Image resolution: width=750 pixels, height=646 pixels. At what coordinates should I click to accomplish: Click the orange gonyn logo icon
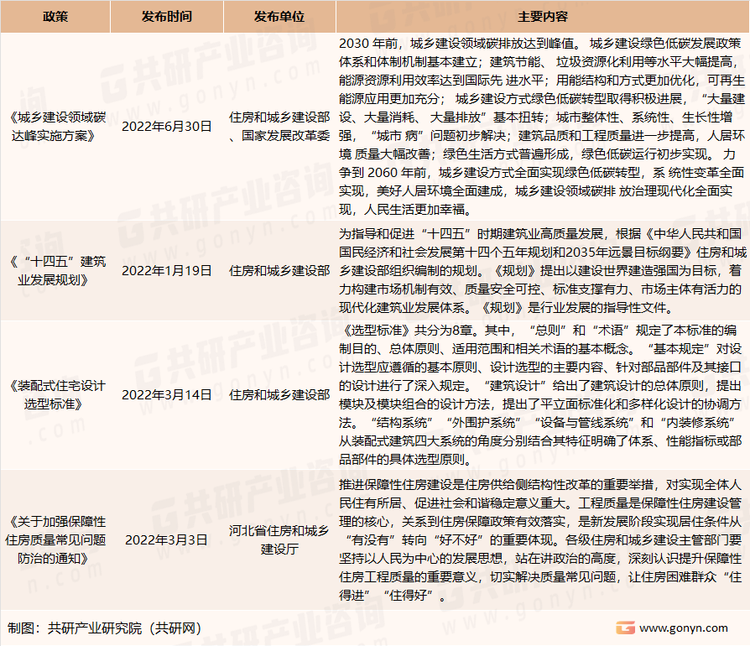[625, 627]
